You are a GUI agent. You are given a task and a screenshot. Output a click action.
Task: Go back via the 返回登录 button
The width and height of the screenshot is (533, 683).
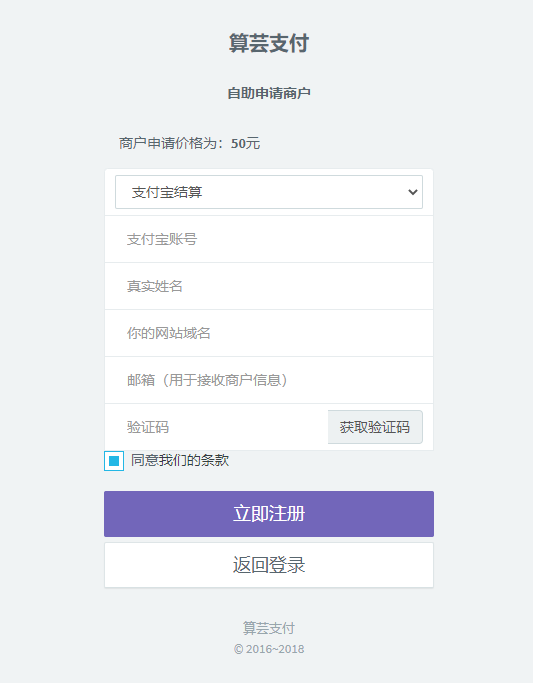coord(269,565)
